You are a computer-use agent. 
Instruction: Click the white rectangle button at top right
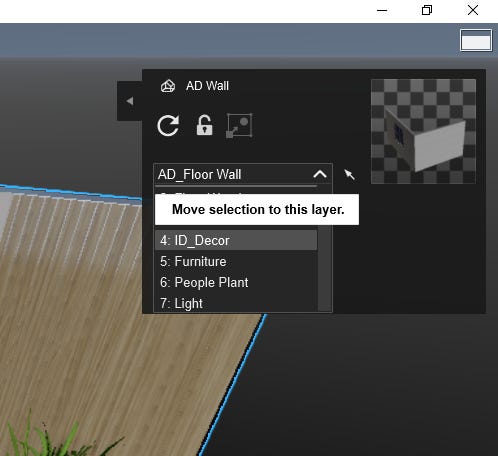coord(476,40)
